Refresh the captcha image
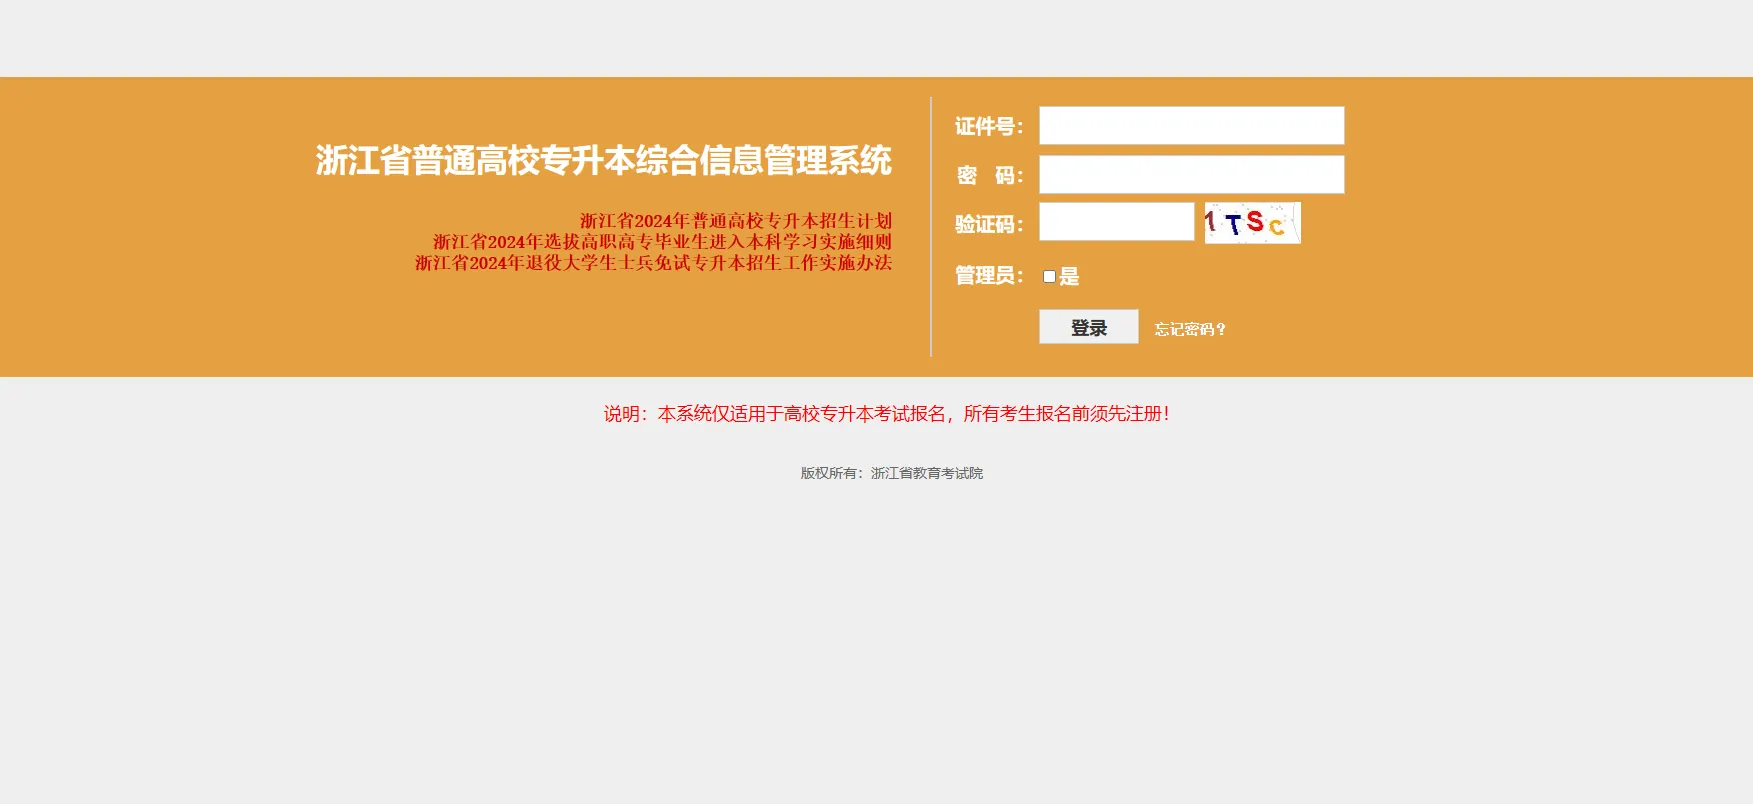1753x804 pixels. click(x=1252, y=223)
